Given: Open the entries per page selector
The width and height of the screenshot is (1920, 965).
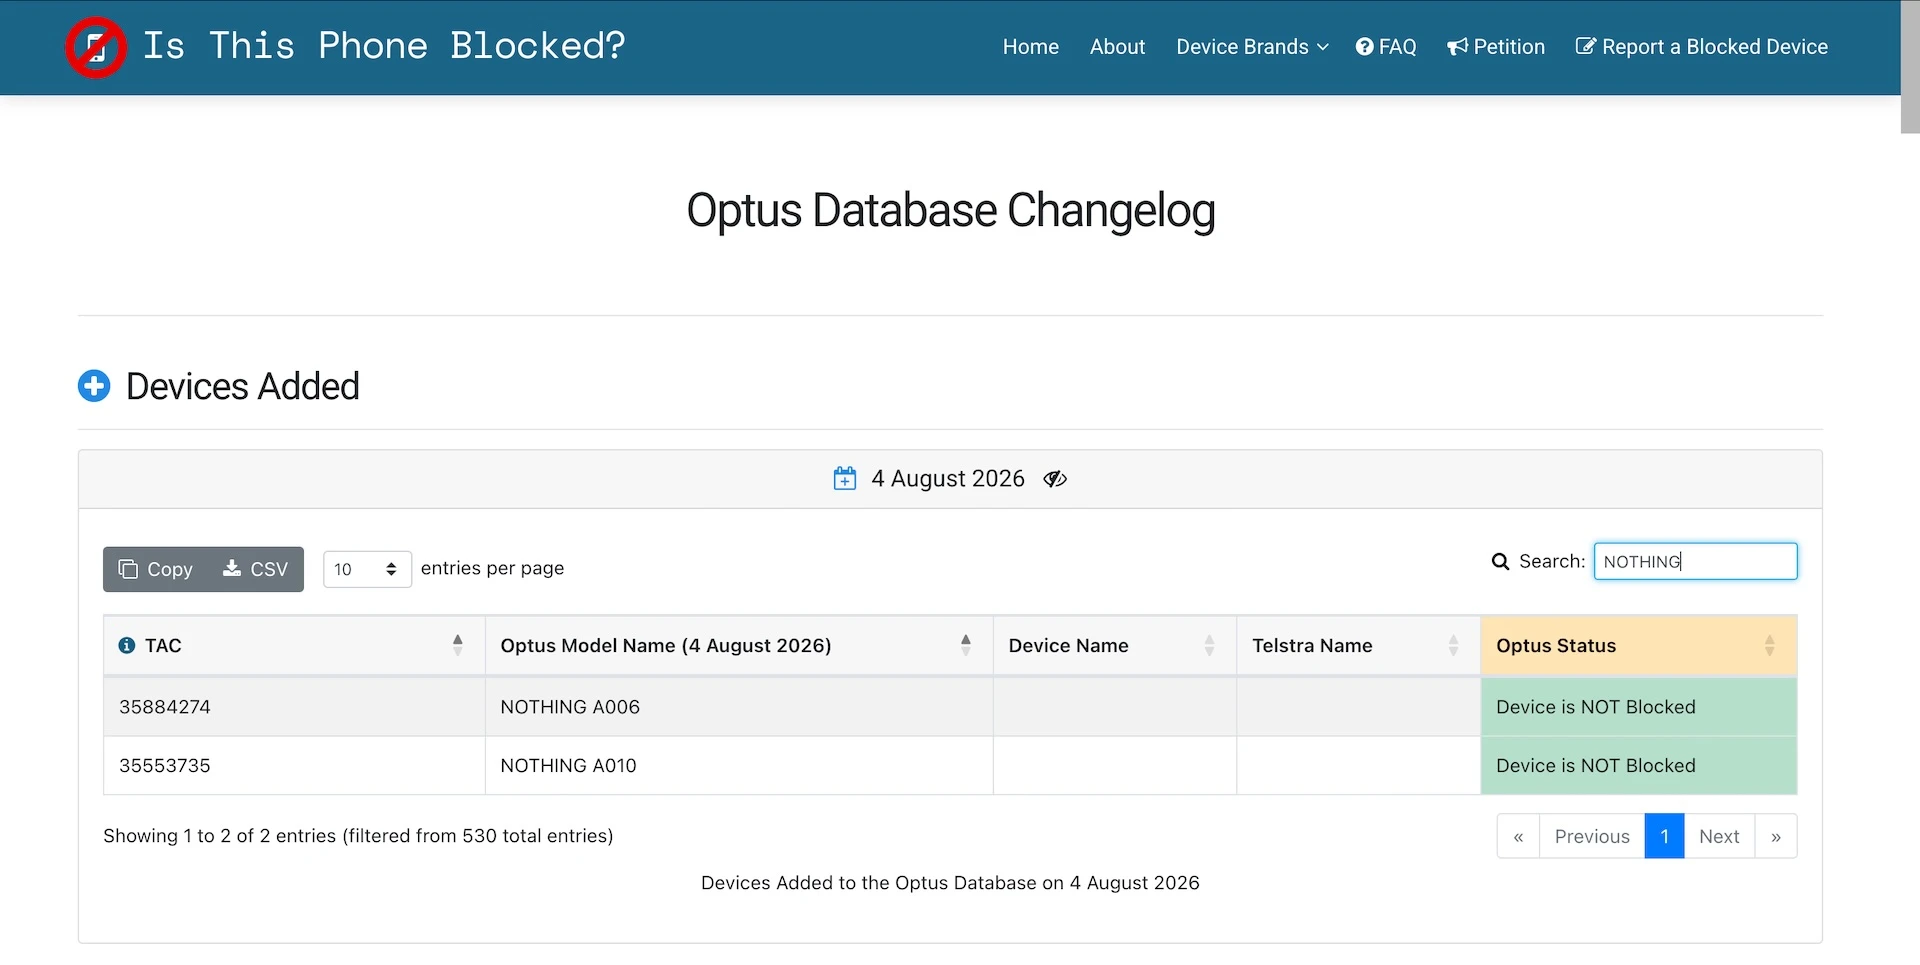Looking at the screenshot, I should coord(367,569).
